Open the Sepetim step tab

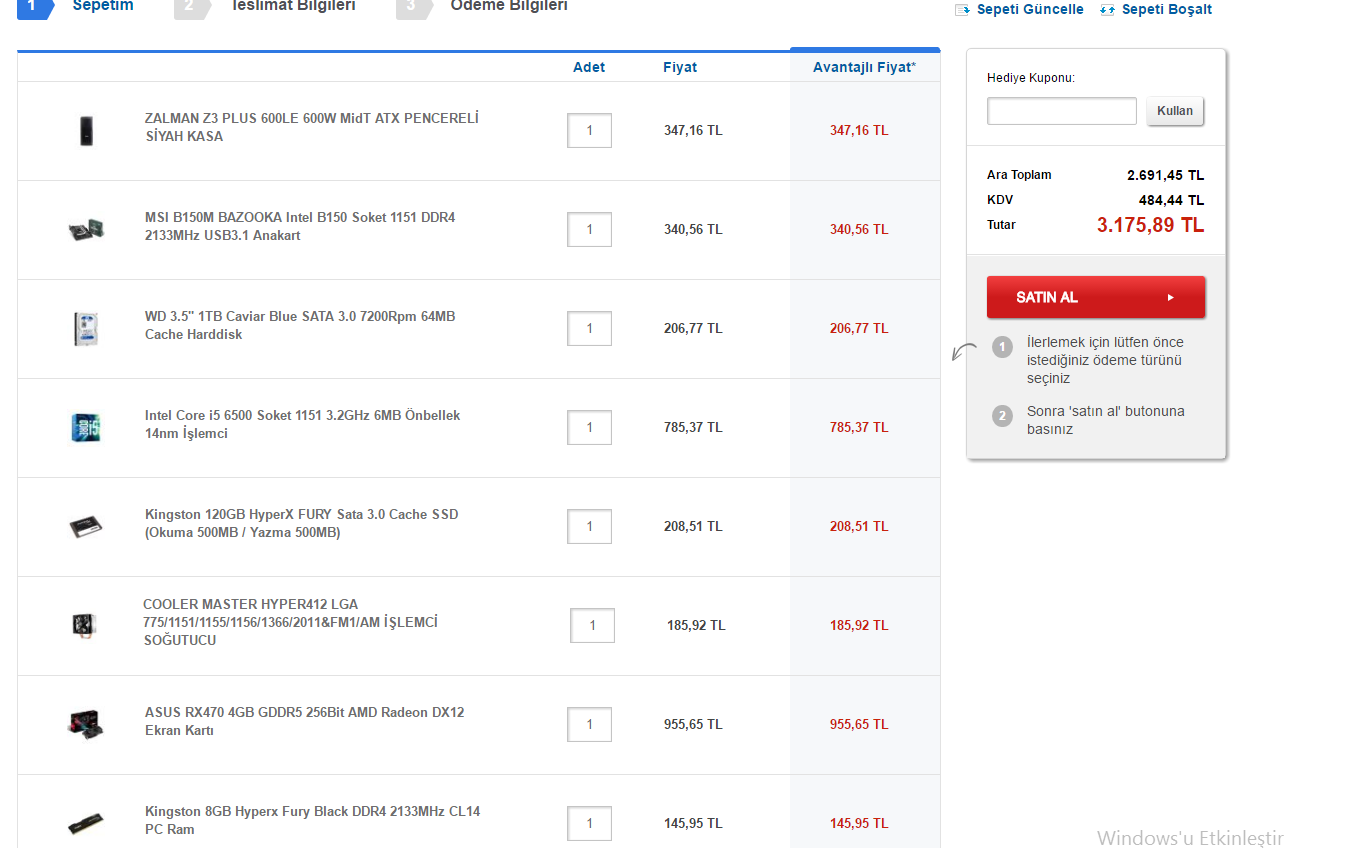(x=102, y=6)
